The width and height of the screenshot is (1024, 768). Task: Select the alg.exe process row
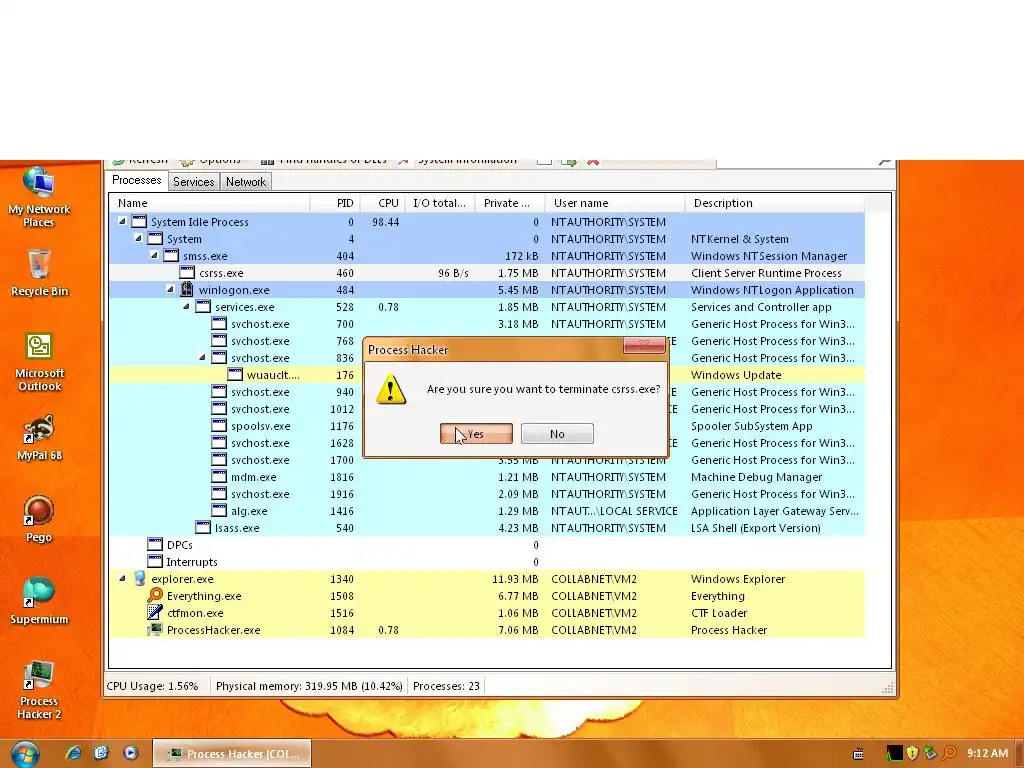point(487,511)
